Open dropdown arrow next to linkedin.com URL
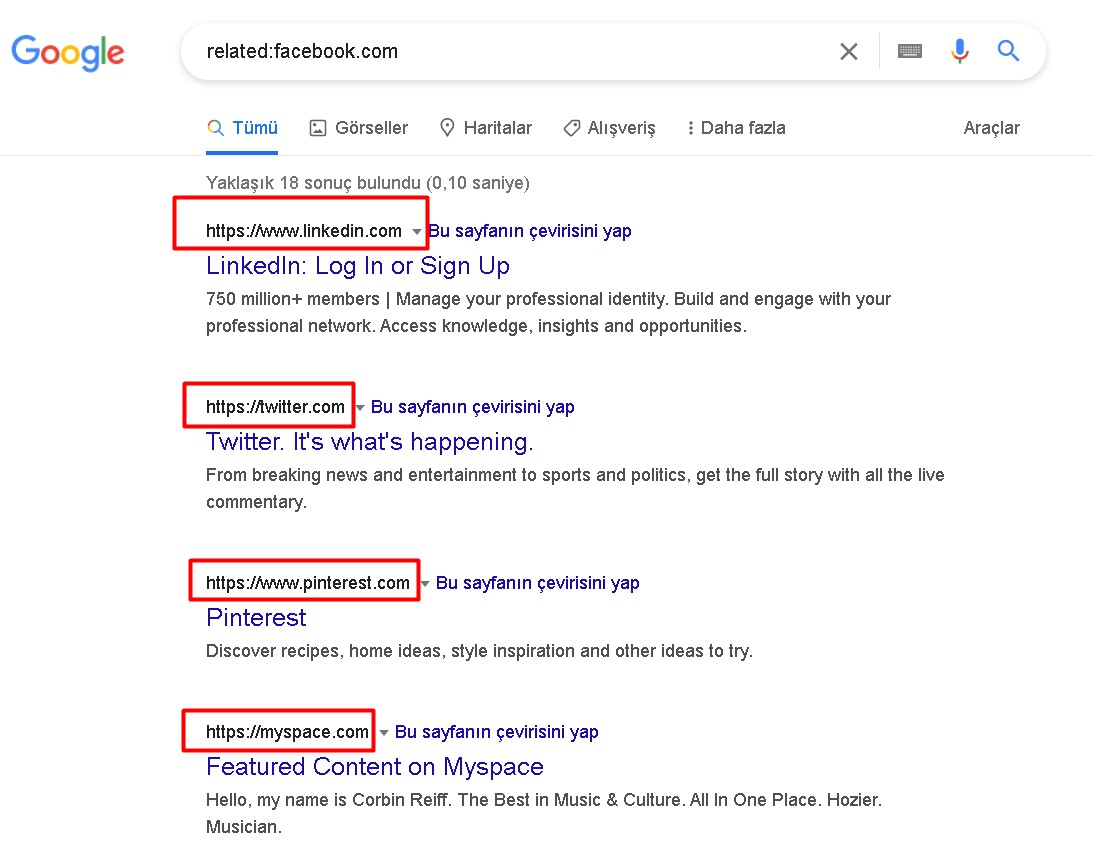The width and height of the screenshot is (1093, 861). coord(416,231)
